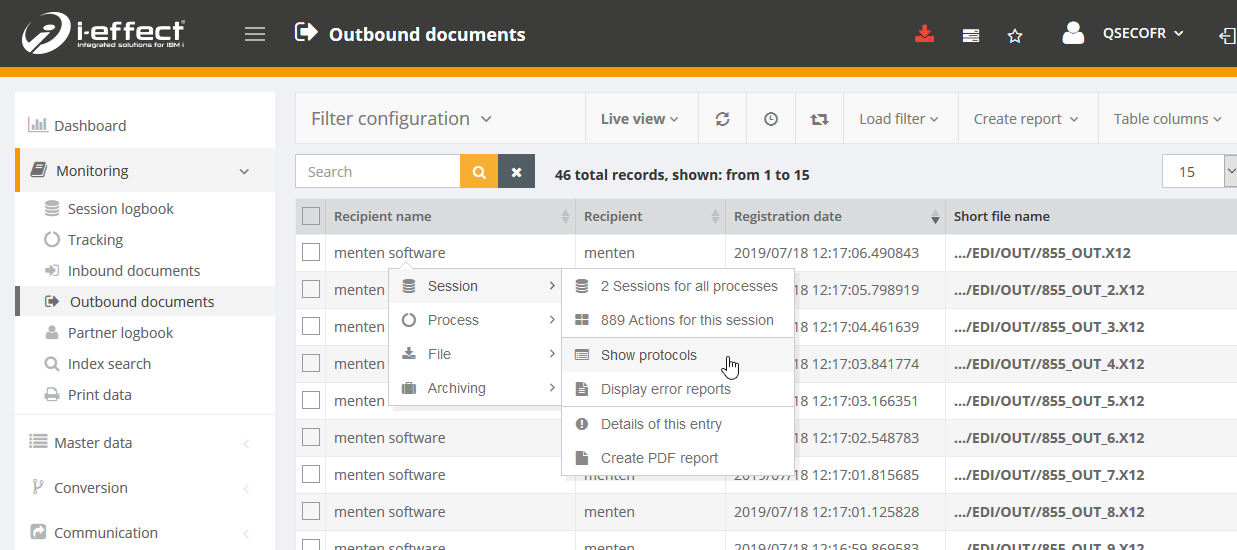Open the Table columns dropdown
This screenshot has width=1237, height=550.
click(1167, 119)
